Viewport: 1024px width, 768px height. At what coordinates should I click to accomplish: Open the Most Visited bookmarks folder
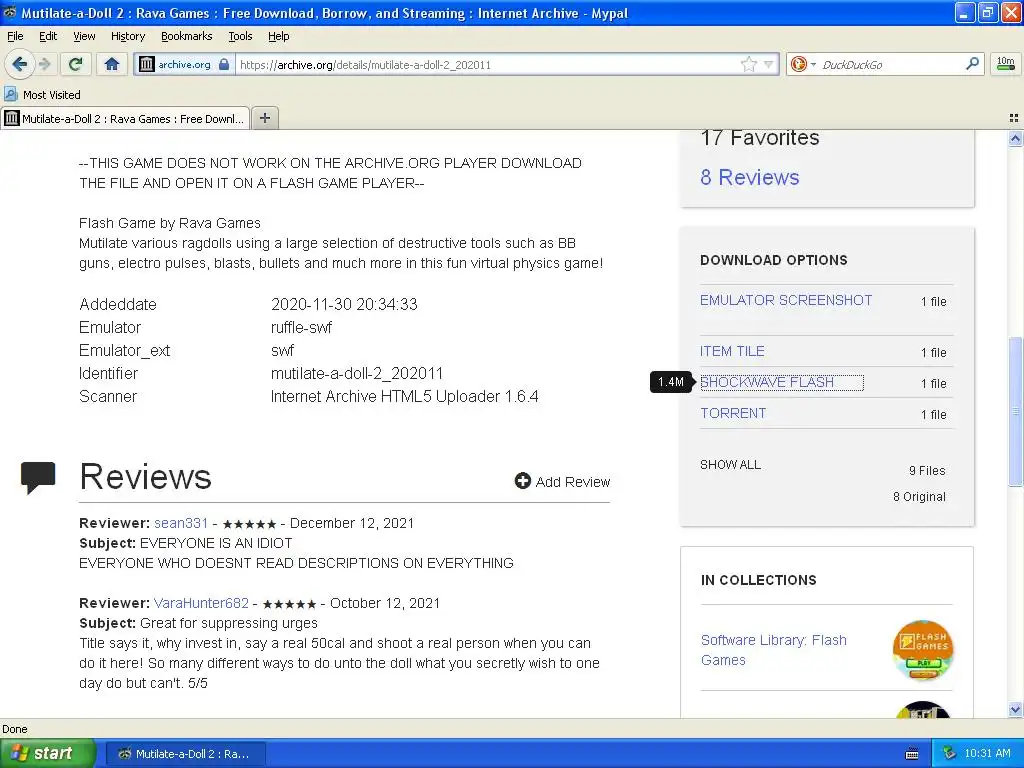(x=42, y=95)
